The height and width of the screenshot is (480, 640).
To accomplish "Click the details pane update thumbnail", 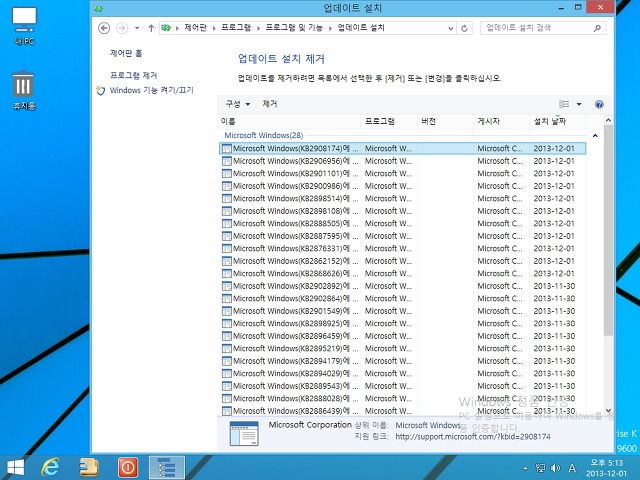I will pos(244,433).
